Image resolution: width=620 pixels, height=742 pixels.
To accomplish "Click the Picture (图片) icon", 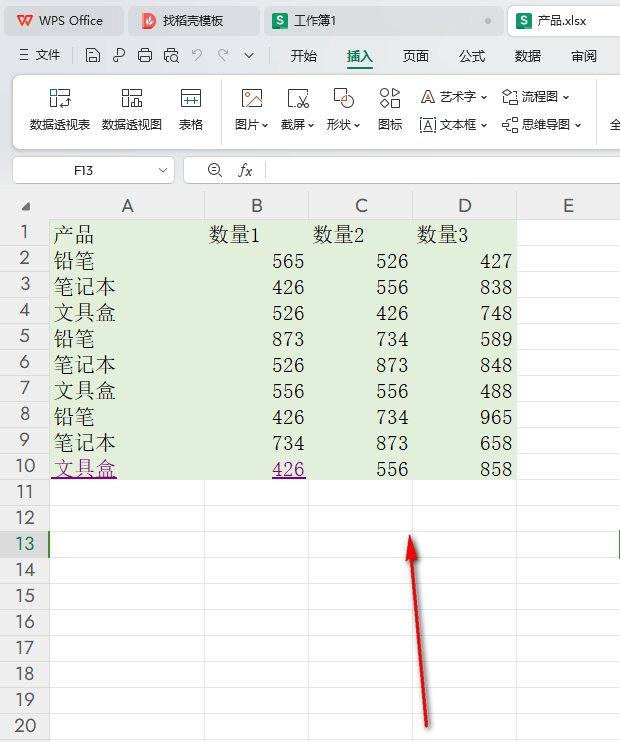I will 252,99.
